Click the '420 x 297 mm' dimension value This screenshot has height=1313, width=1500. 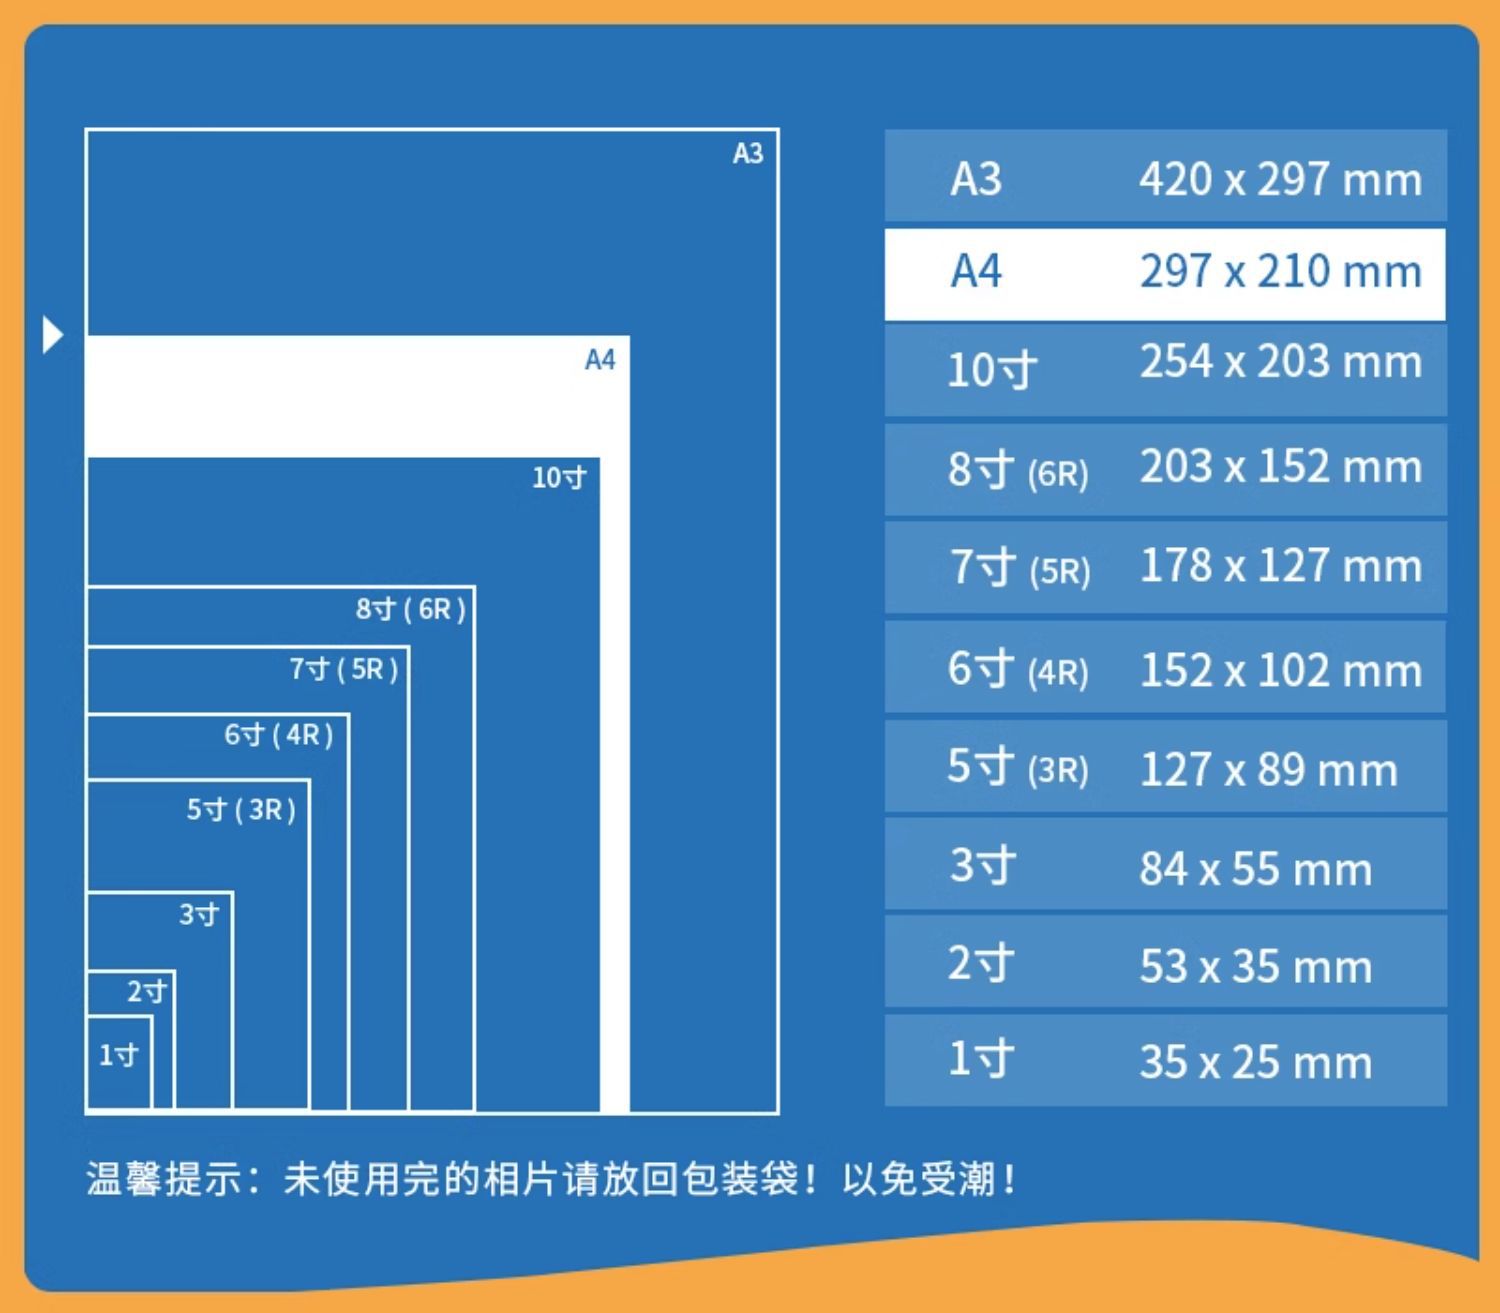coord(1280,180)
